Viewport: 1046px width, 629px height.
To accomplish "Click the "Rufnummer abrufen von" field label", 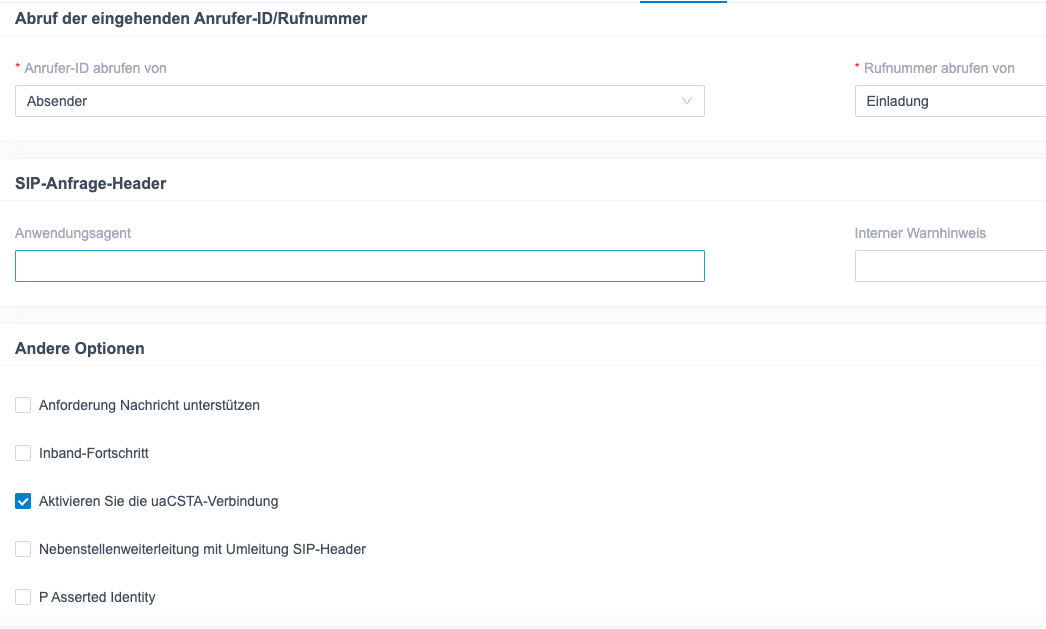I will pyautogui.click(x=939, y=68).
